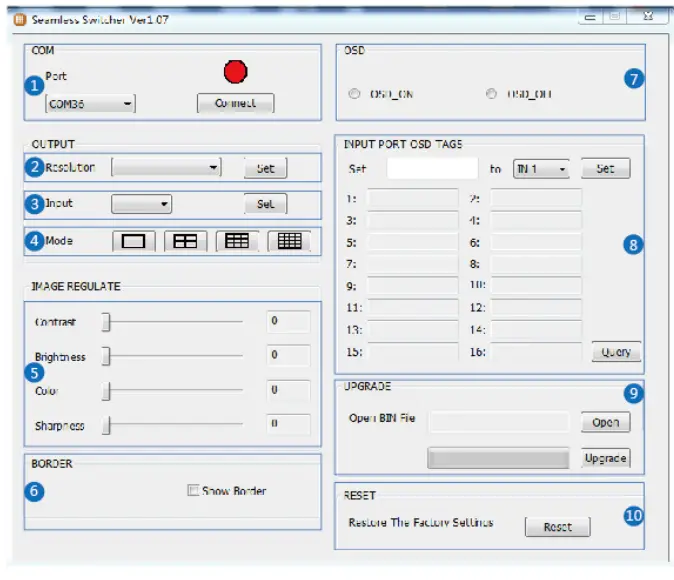Click the Reset factory settings button
674x580 pixels.
(x=558, y=527)
